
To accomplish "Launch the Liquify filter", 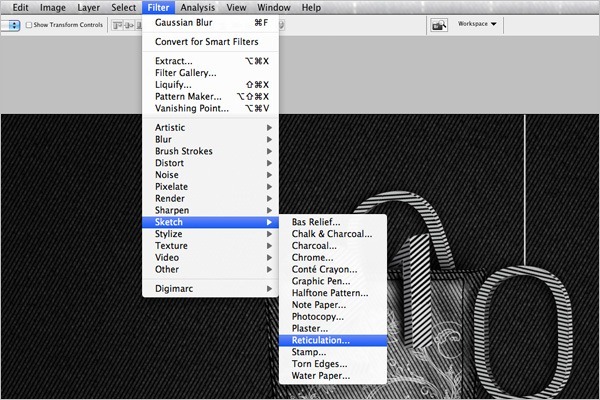I will [x=210, y=85].
